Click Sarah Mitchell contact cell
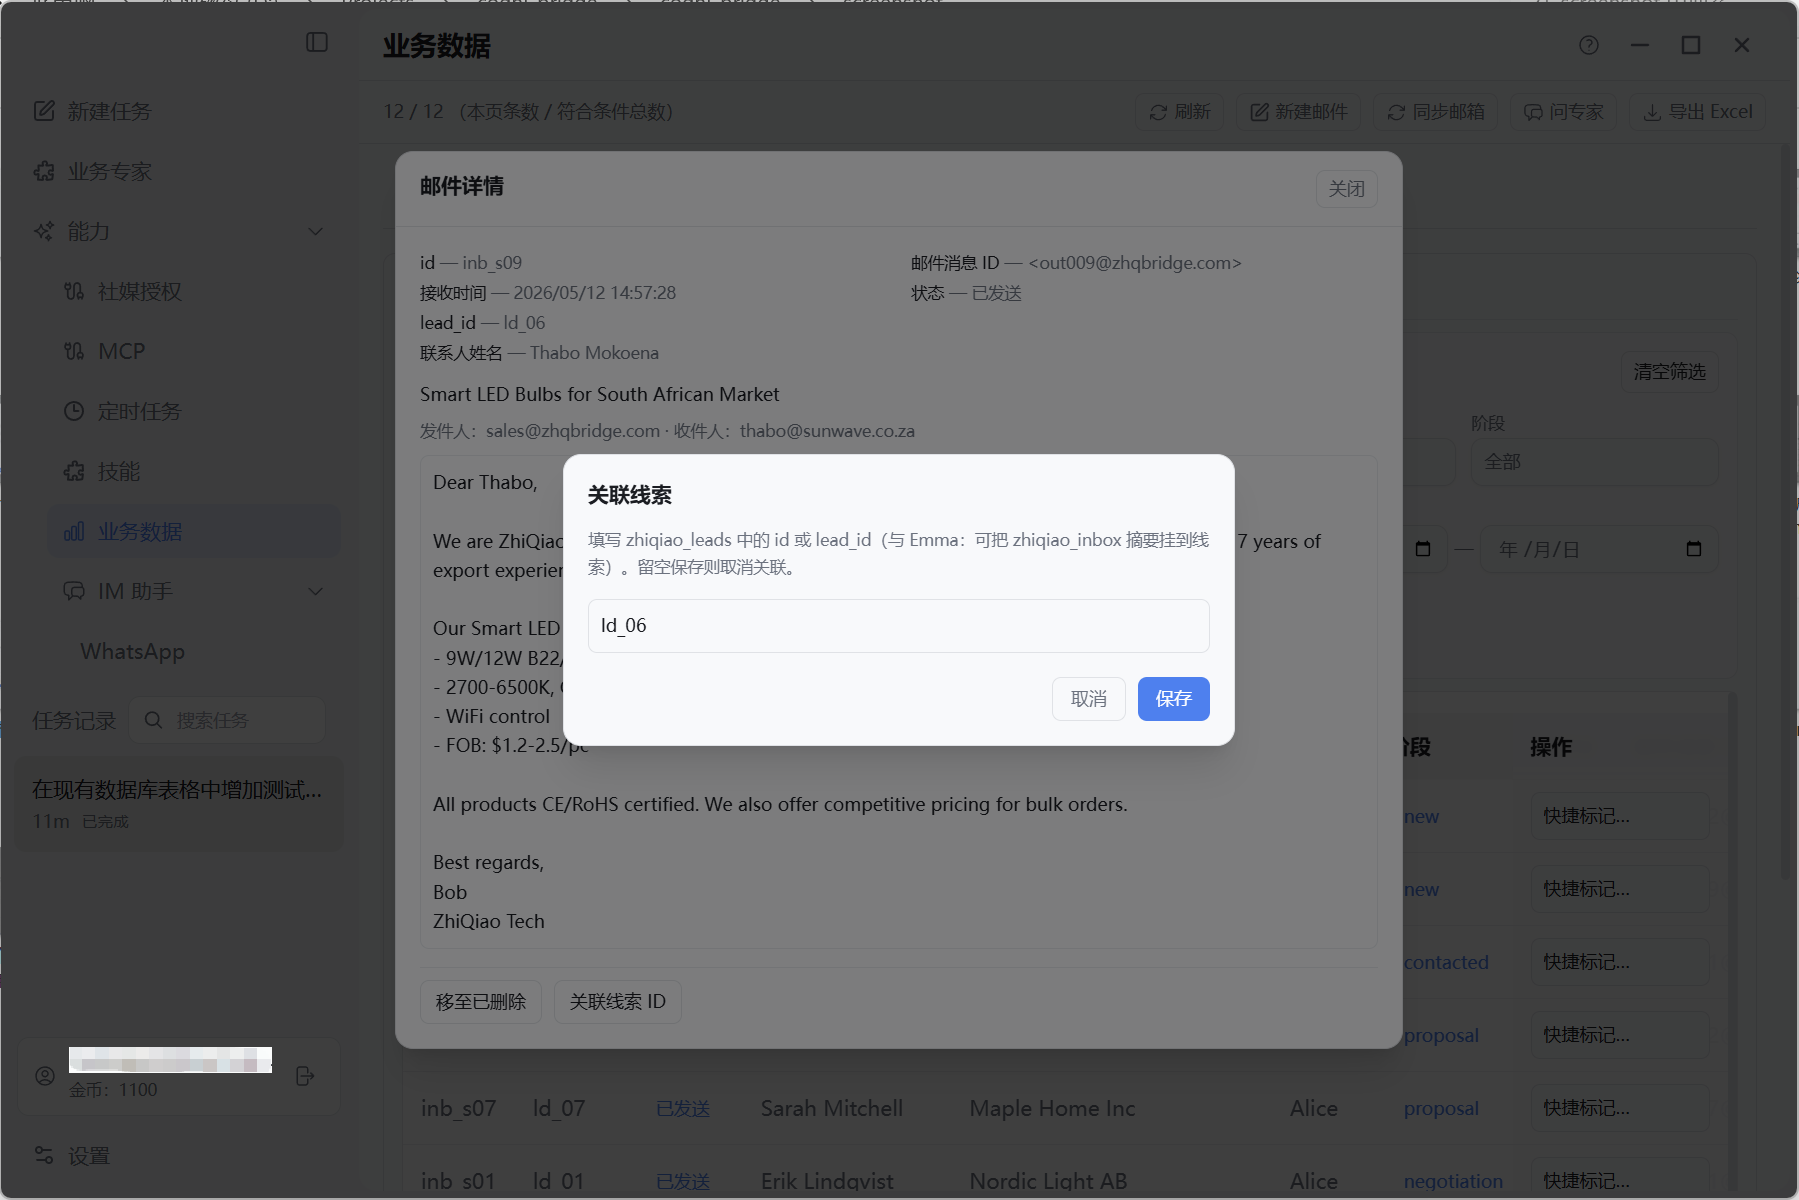Viewport: 1799px width, 1200px height. coord(831,1108)
